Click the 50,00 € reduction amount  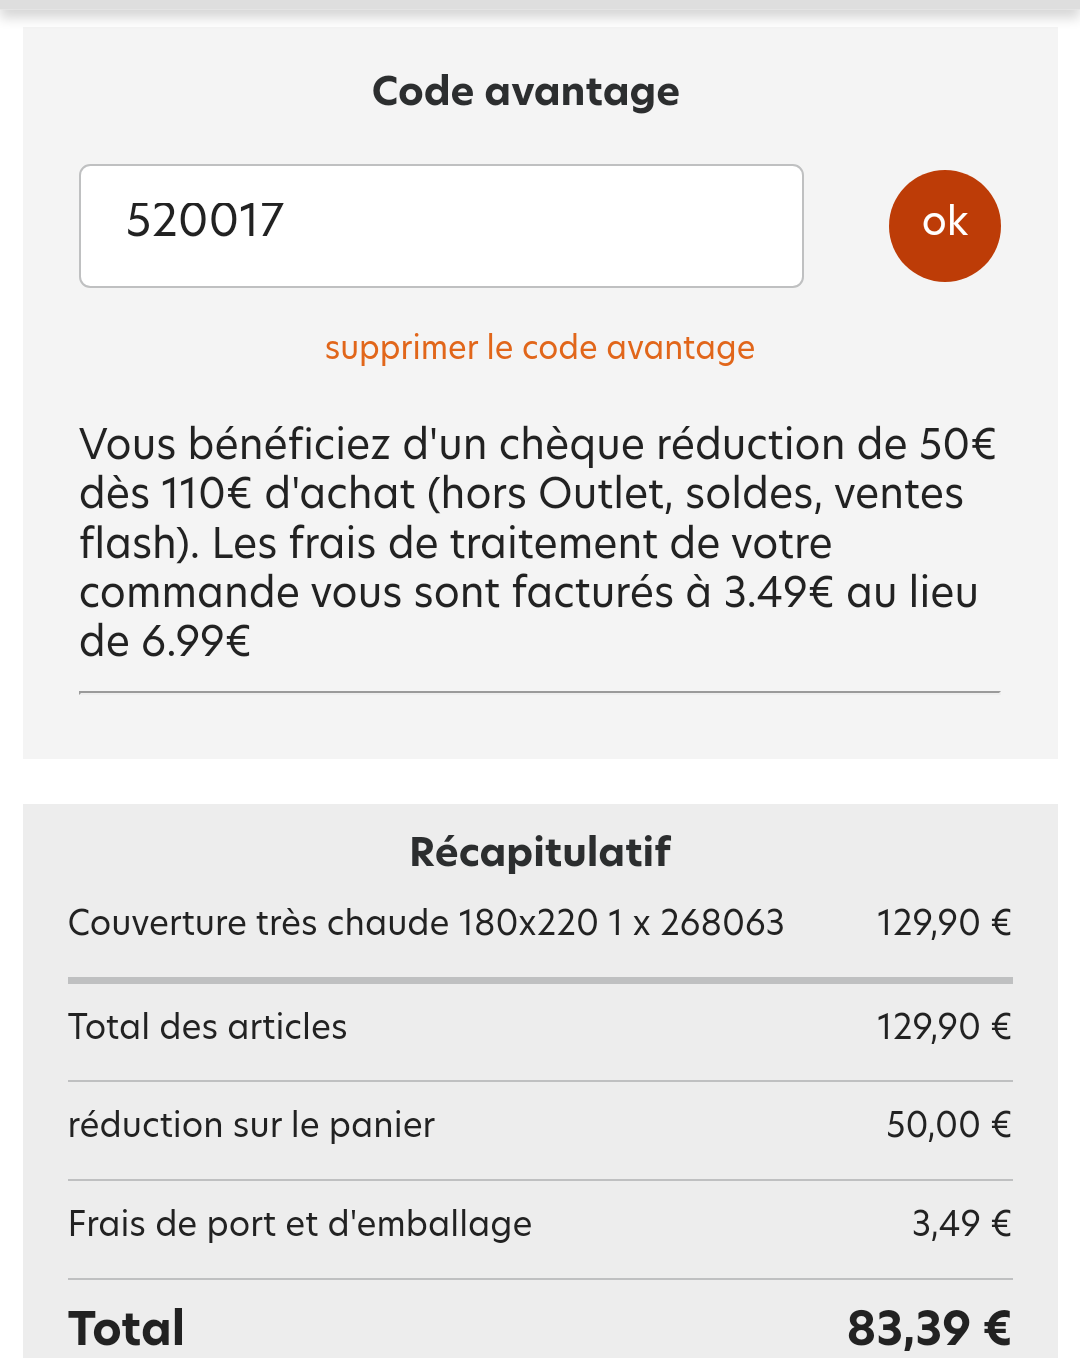click(949, 1125)
